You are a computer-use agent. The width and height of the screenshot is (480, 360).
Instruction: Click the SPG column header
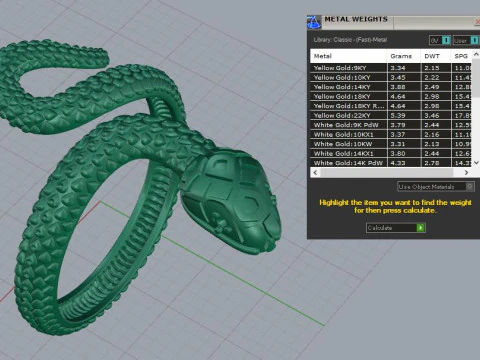(x=461, y=56)
